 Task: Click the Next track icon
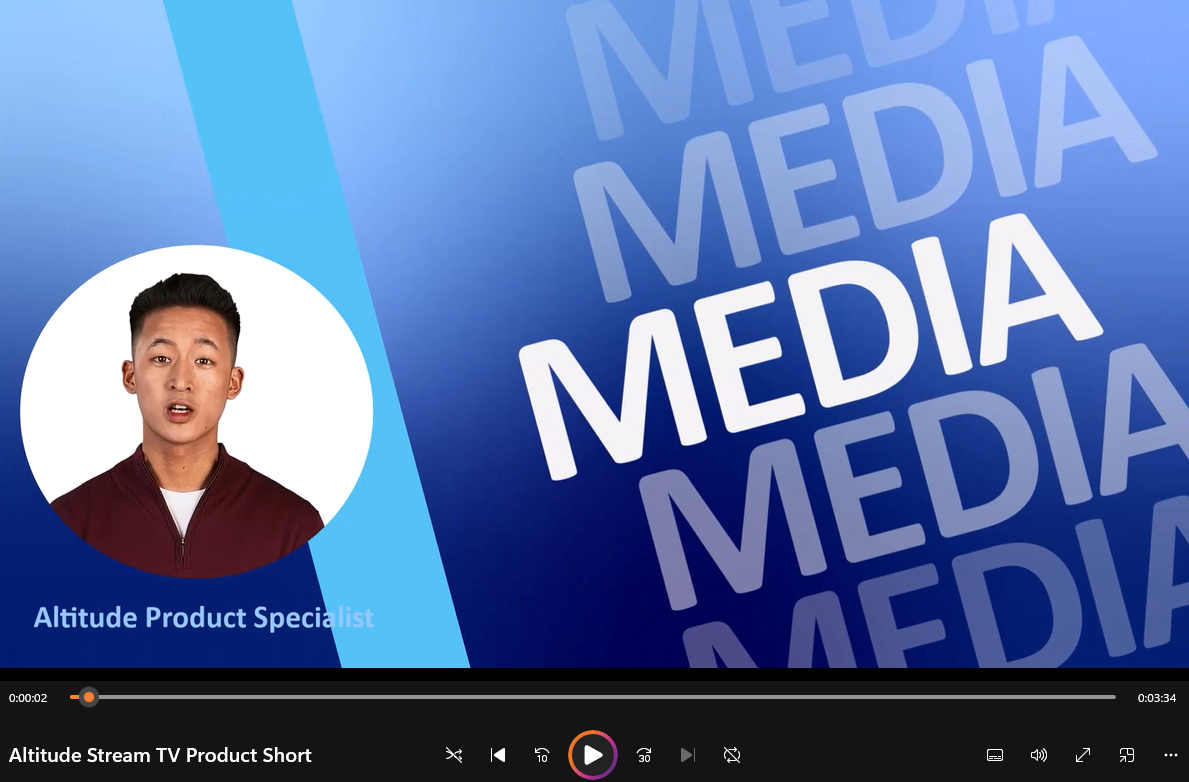(x=687, y=755)
